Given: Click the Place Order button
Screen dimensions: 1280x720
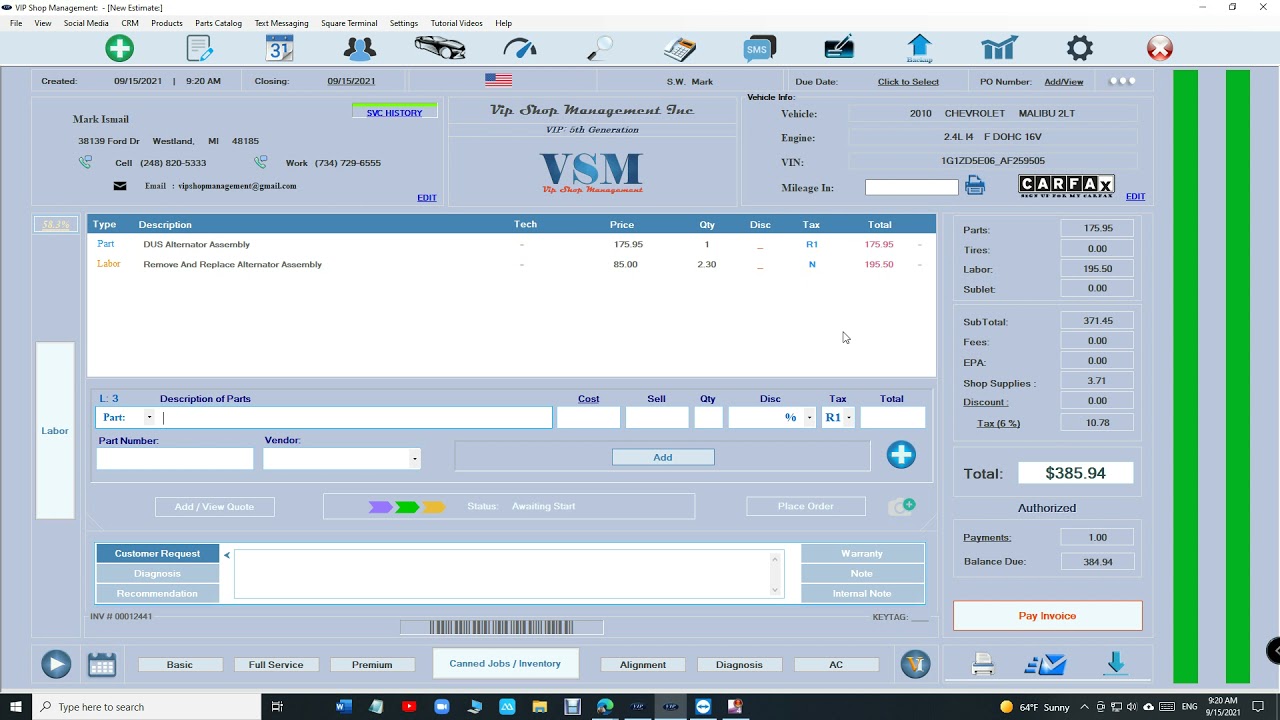Looking at the screenshot, I should point(805,506).
